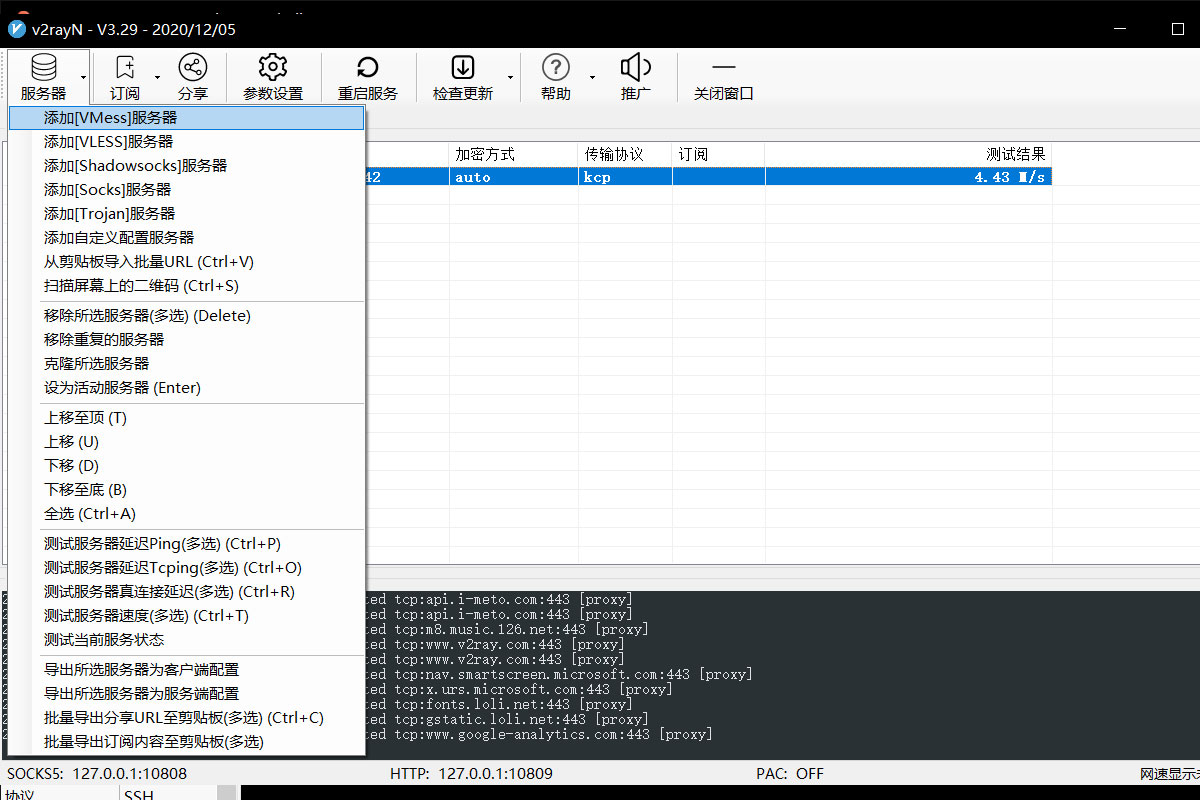Click the 重启服务 restart service icon
Viewport: 1200px width, 800px height.
coord(368,68)
